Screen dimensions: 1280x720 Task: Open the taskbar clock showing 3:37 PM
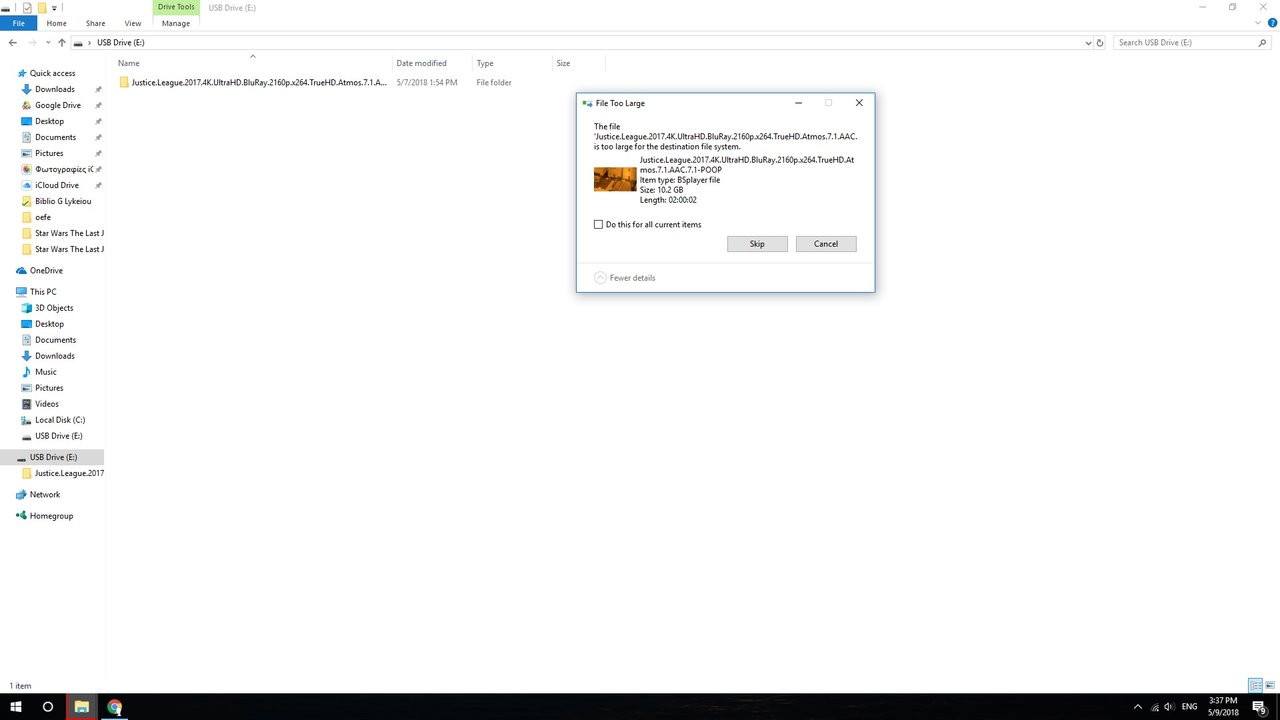[x=1224, y=707]
